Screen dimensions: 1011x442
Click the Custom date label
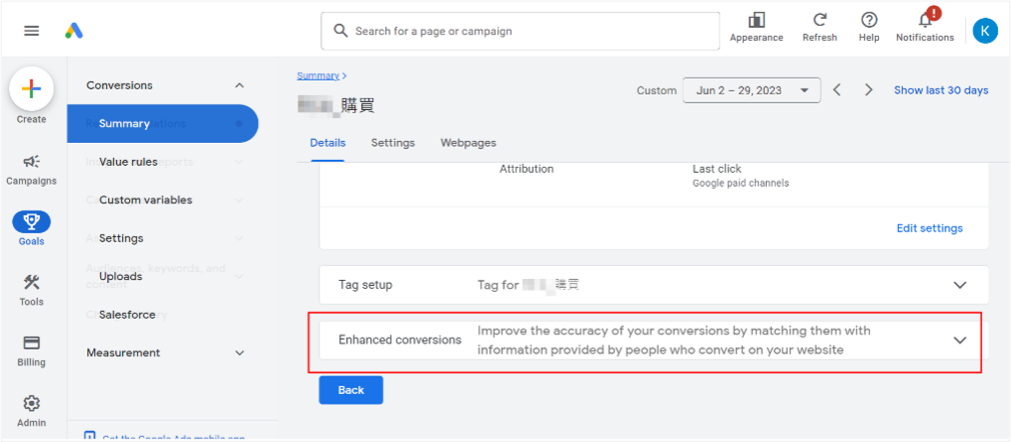[x=656, y=90]
